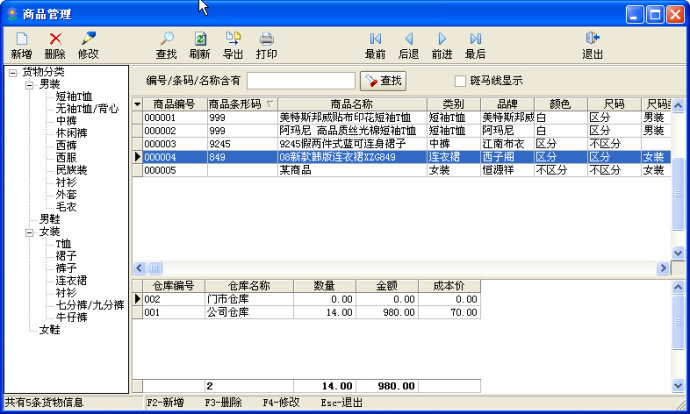The height and width of the screenshot is (414, 690).
Task: Click the 新增 (Add) toolbar icon
Action: pyautogui.click(x=21, y=39)
